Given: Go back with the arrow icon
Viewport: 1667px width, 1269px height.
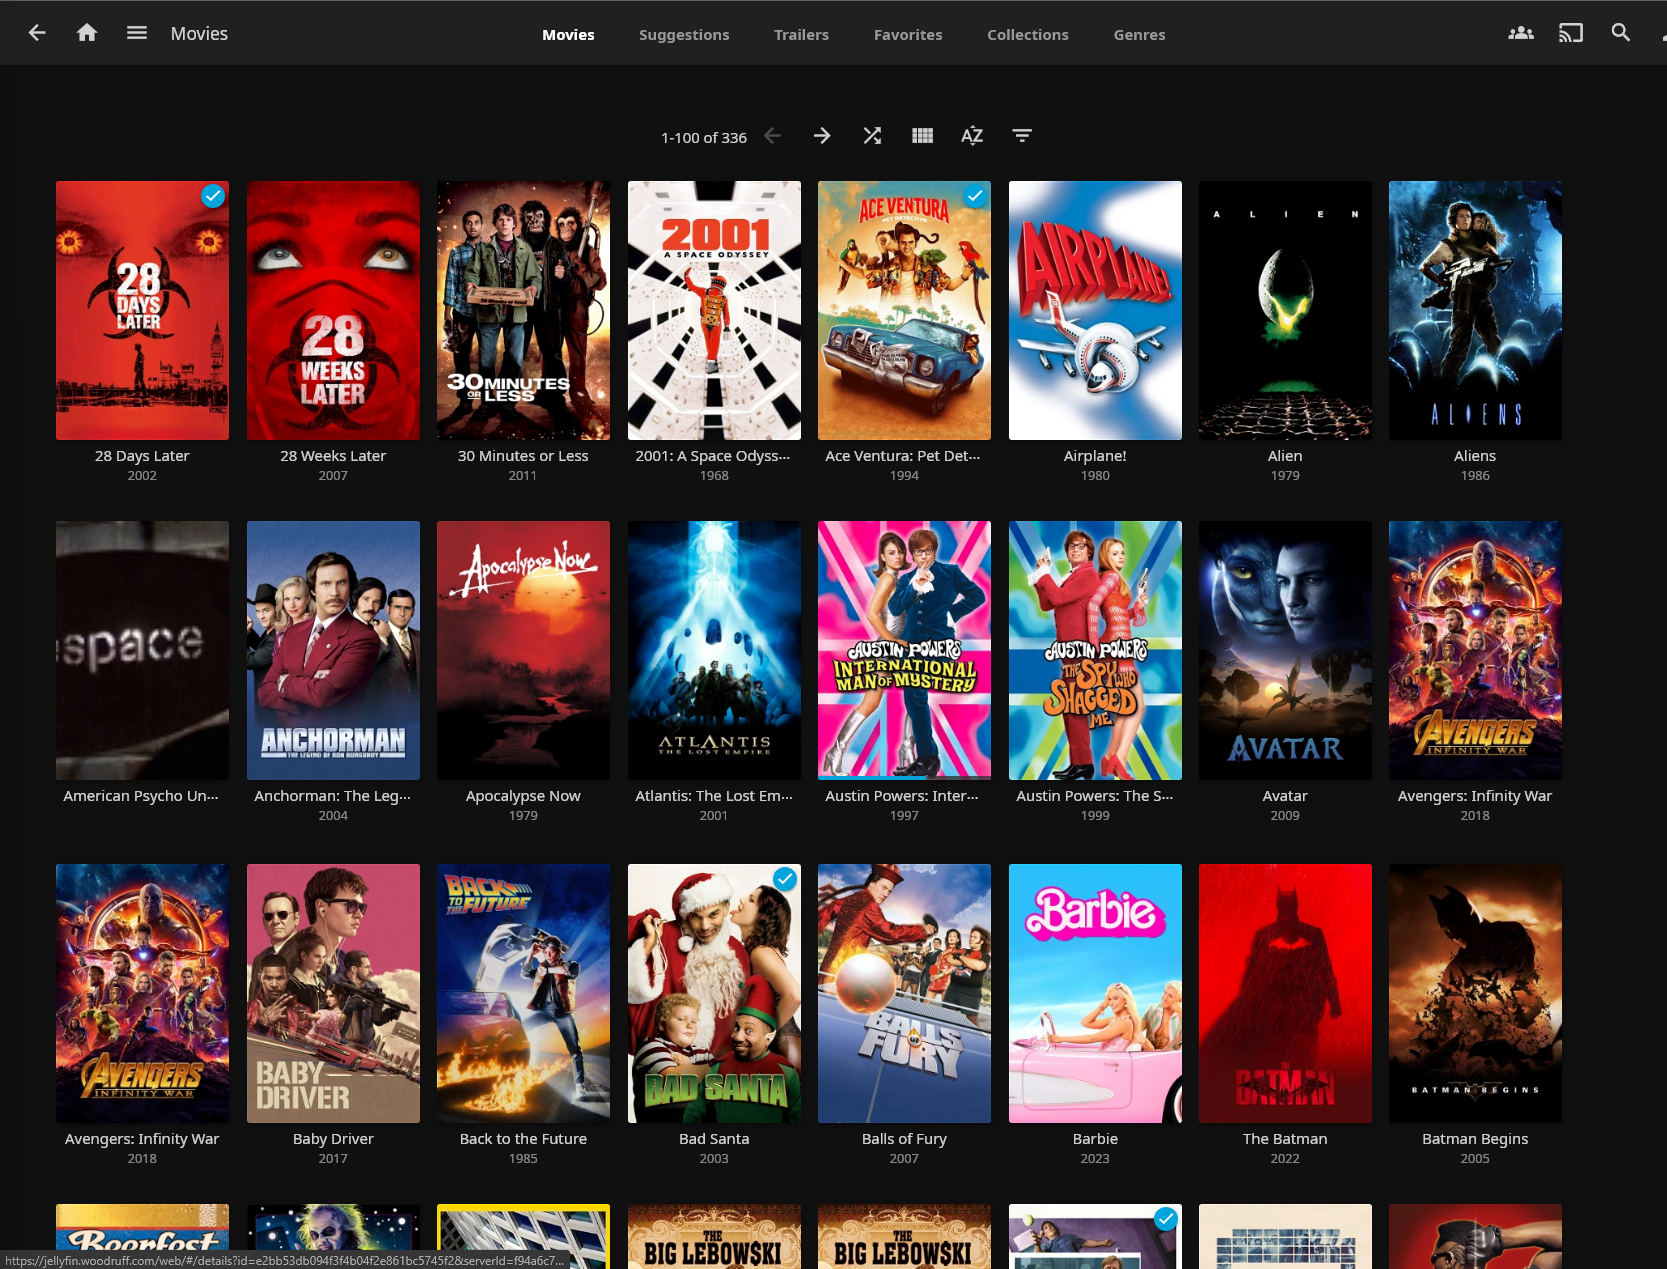Looking at the screenshot, I should [x=37, y=33].
